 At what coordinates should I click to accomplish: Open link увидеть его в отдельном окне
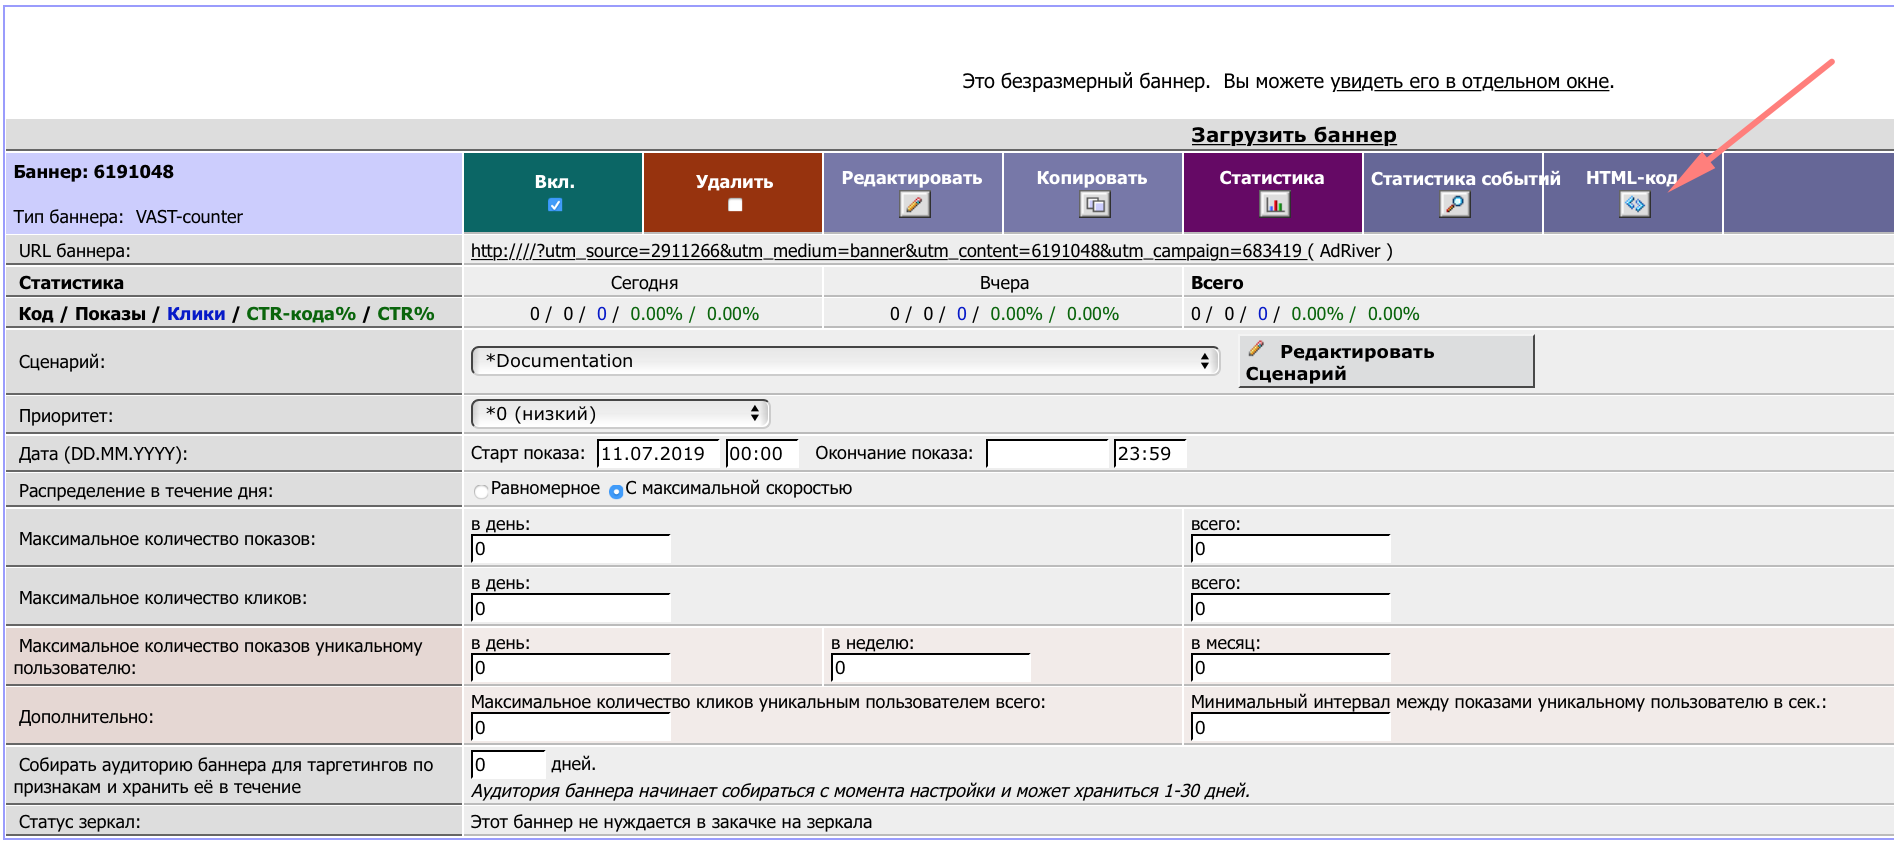pyautogui.click(x=1470, y=81)
